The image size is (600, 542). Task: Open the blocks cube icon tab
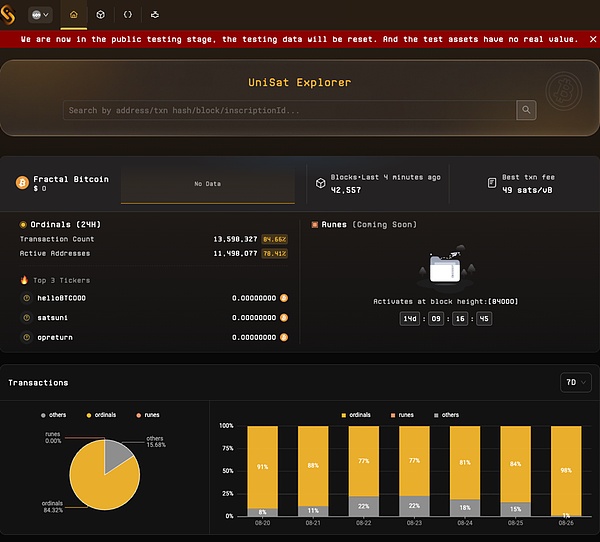101,15
